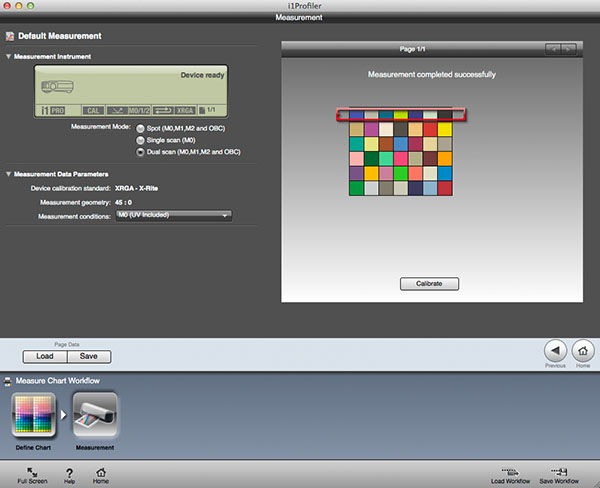Click the macOS zoom (green) window button
The height and width of the screenshot is (488, 600).
[x=31, y=6]
